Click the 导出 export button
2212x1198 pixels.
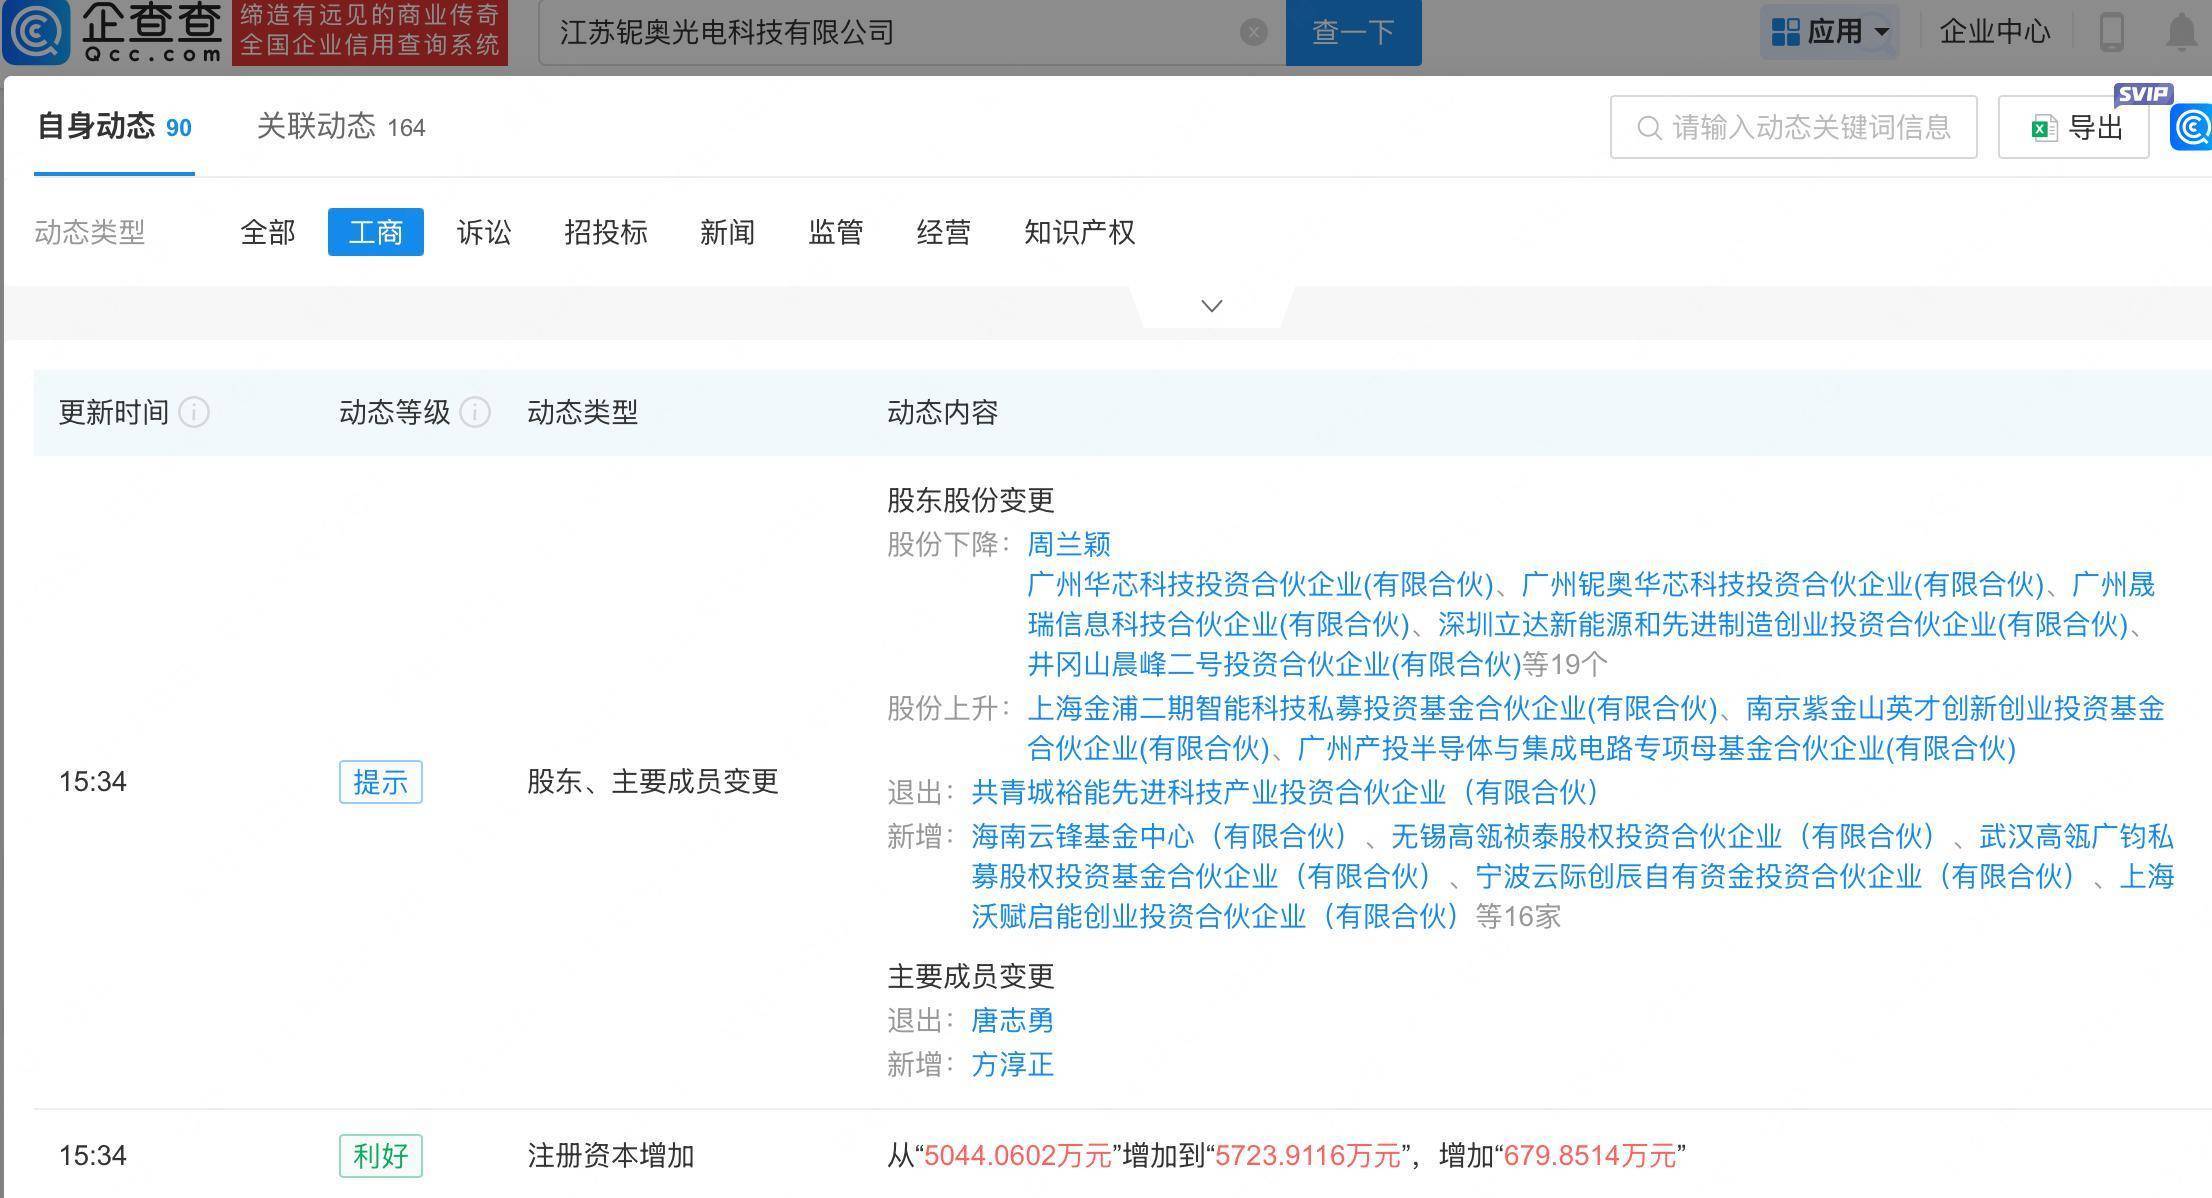2074,127
